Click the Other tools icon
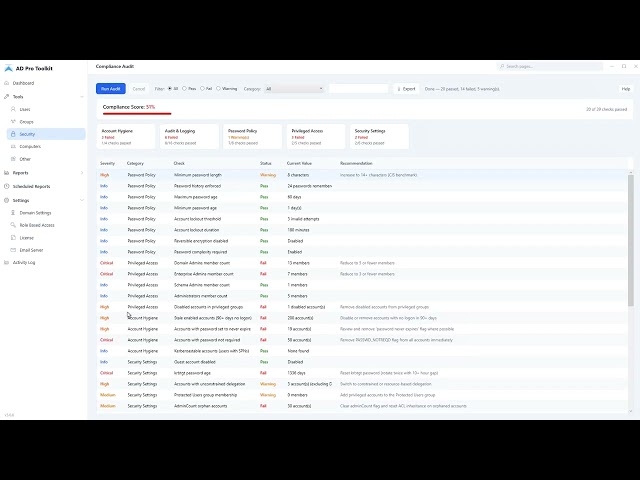 13,159
